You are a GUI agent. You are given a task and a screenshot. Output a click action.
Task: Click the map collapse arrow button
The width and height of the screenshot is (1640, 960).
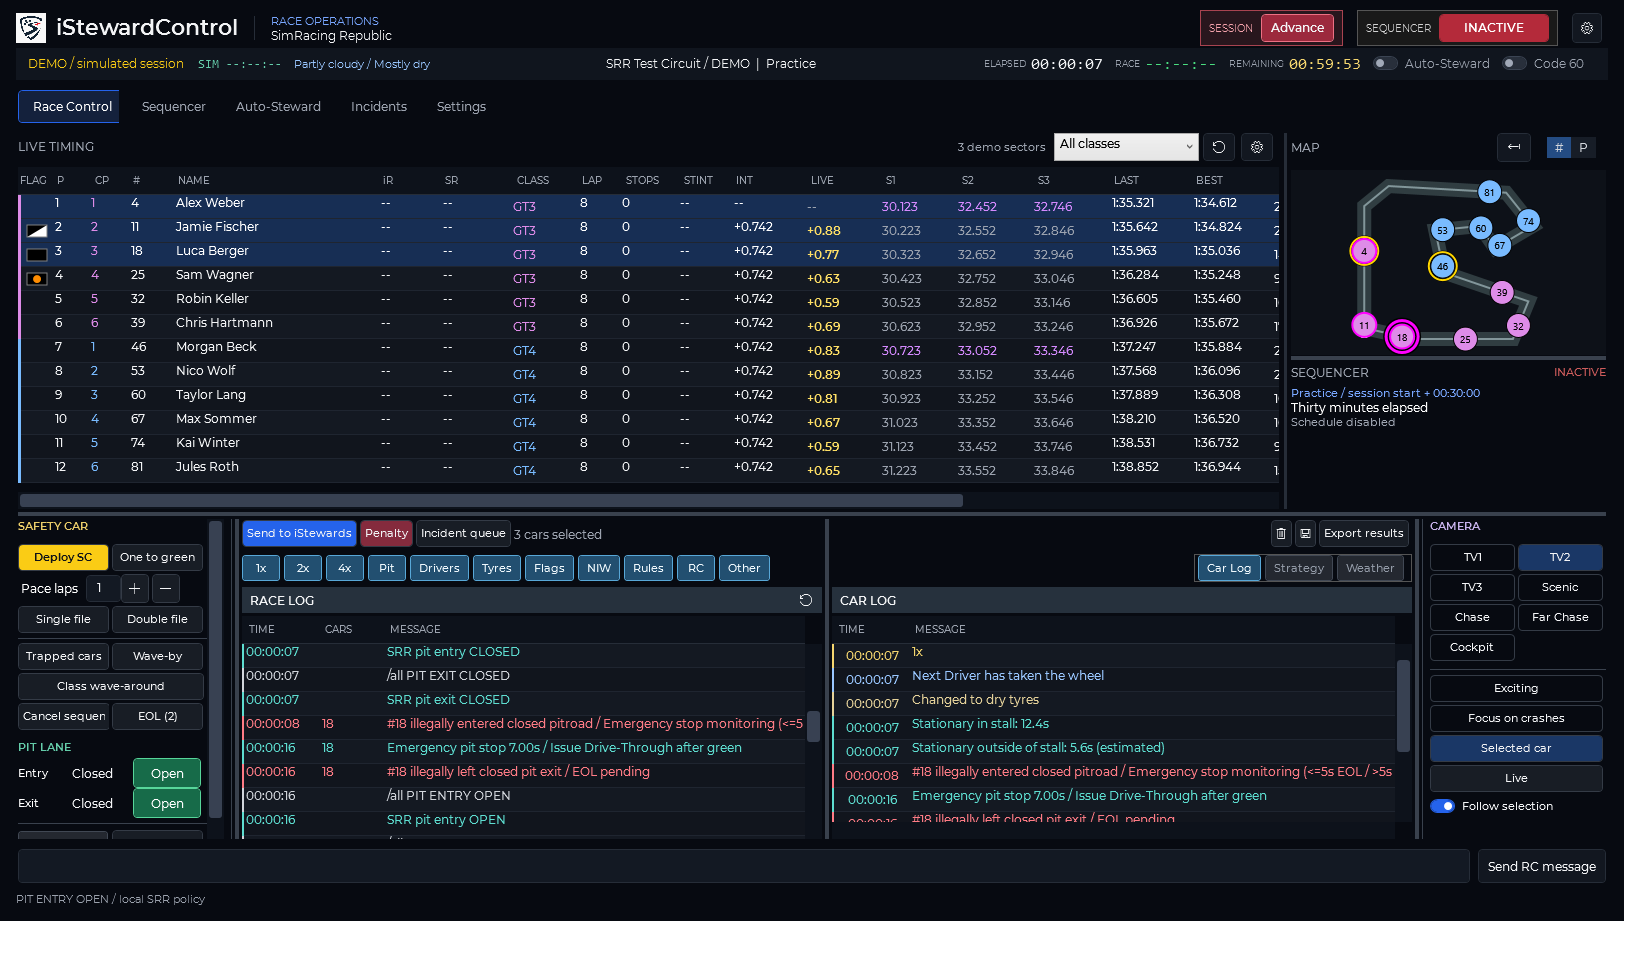(x=1514, y=147)
